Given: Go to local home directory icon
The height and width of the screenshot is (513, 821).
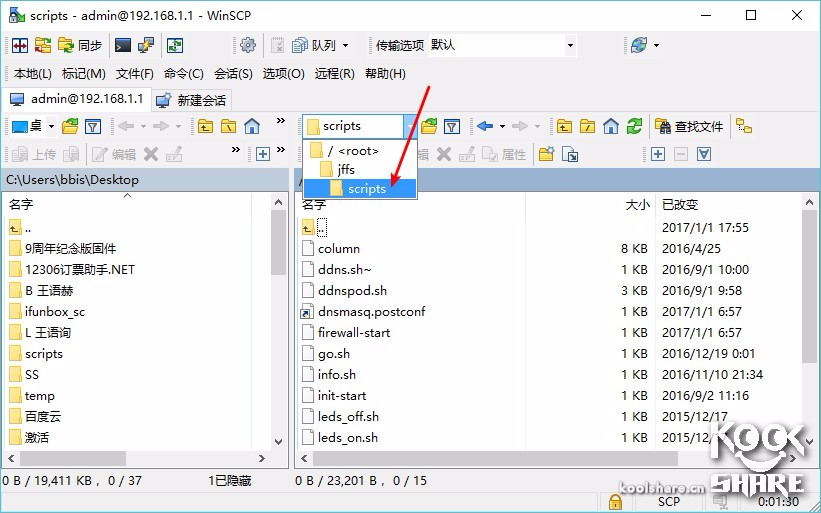Looking at the screenshot, I should coord(252,126).
